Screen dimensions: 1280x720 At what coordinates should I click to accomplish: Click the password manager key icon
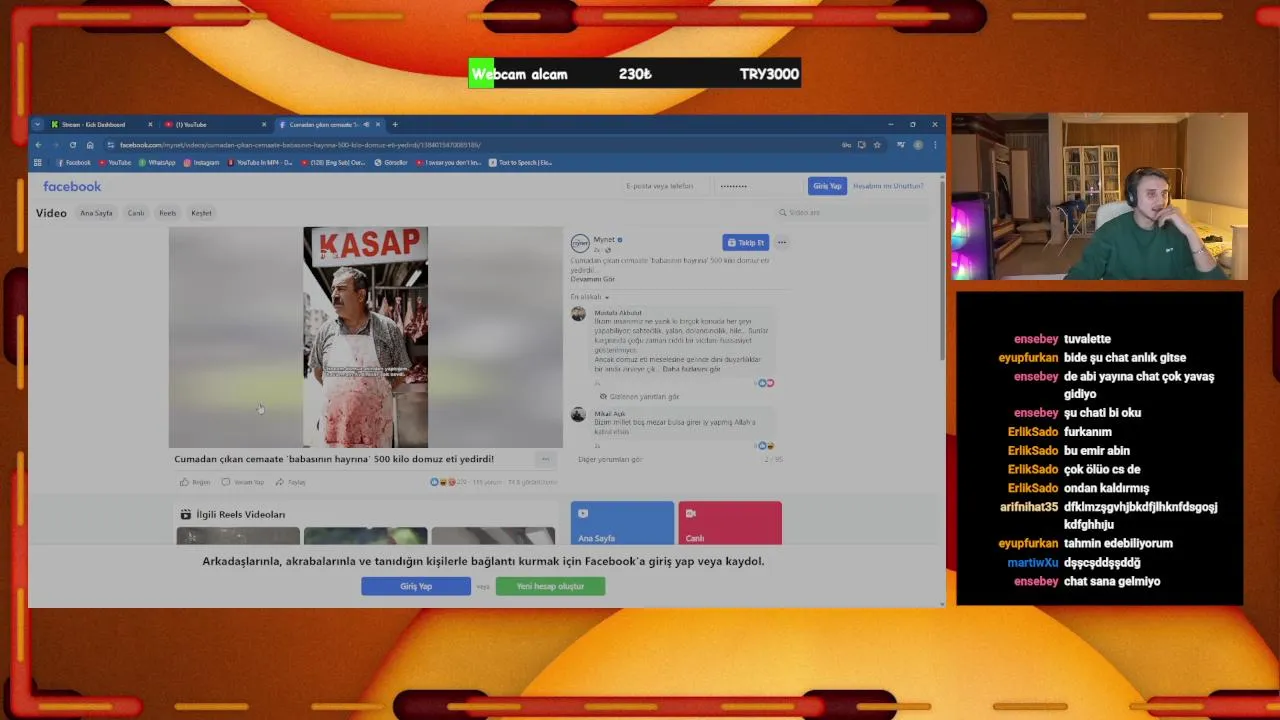(846, 145)
